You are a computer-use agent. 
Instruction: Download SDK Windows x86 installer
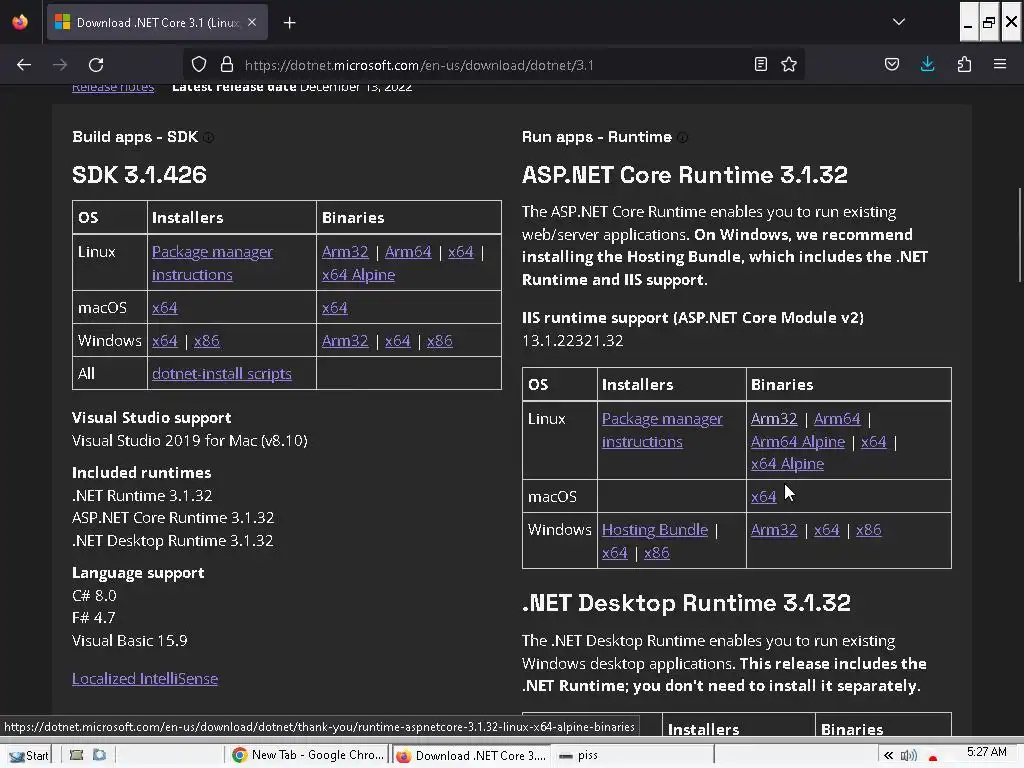click(x=206, y=341)
